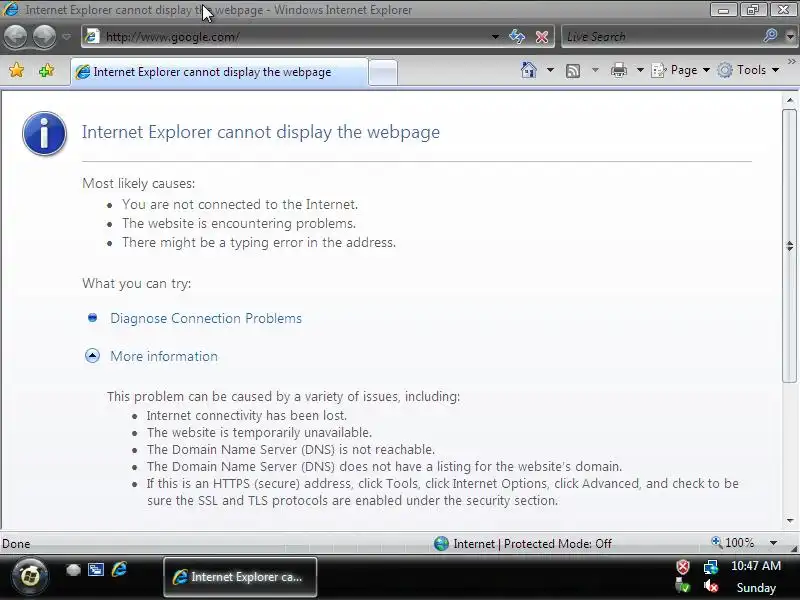The height and width of the screenshot is (600, 800).
Task: Click the address bar showing google.com
Action: [x=291, y=37]
